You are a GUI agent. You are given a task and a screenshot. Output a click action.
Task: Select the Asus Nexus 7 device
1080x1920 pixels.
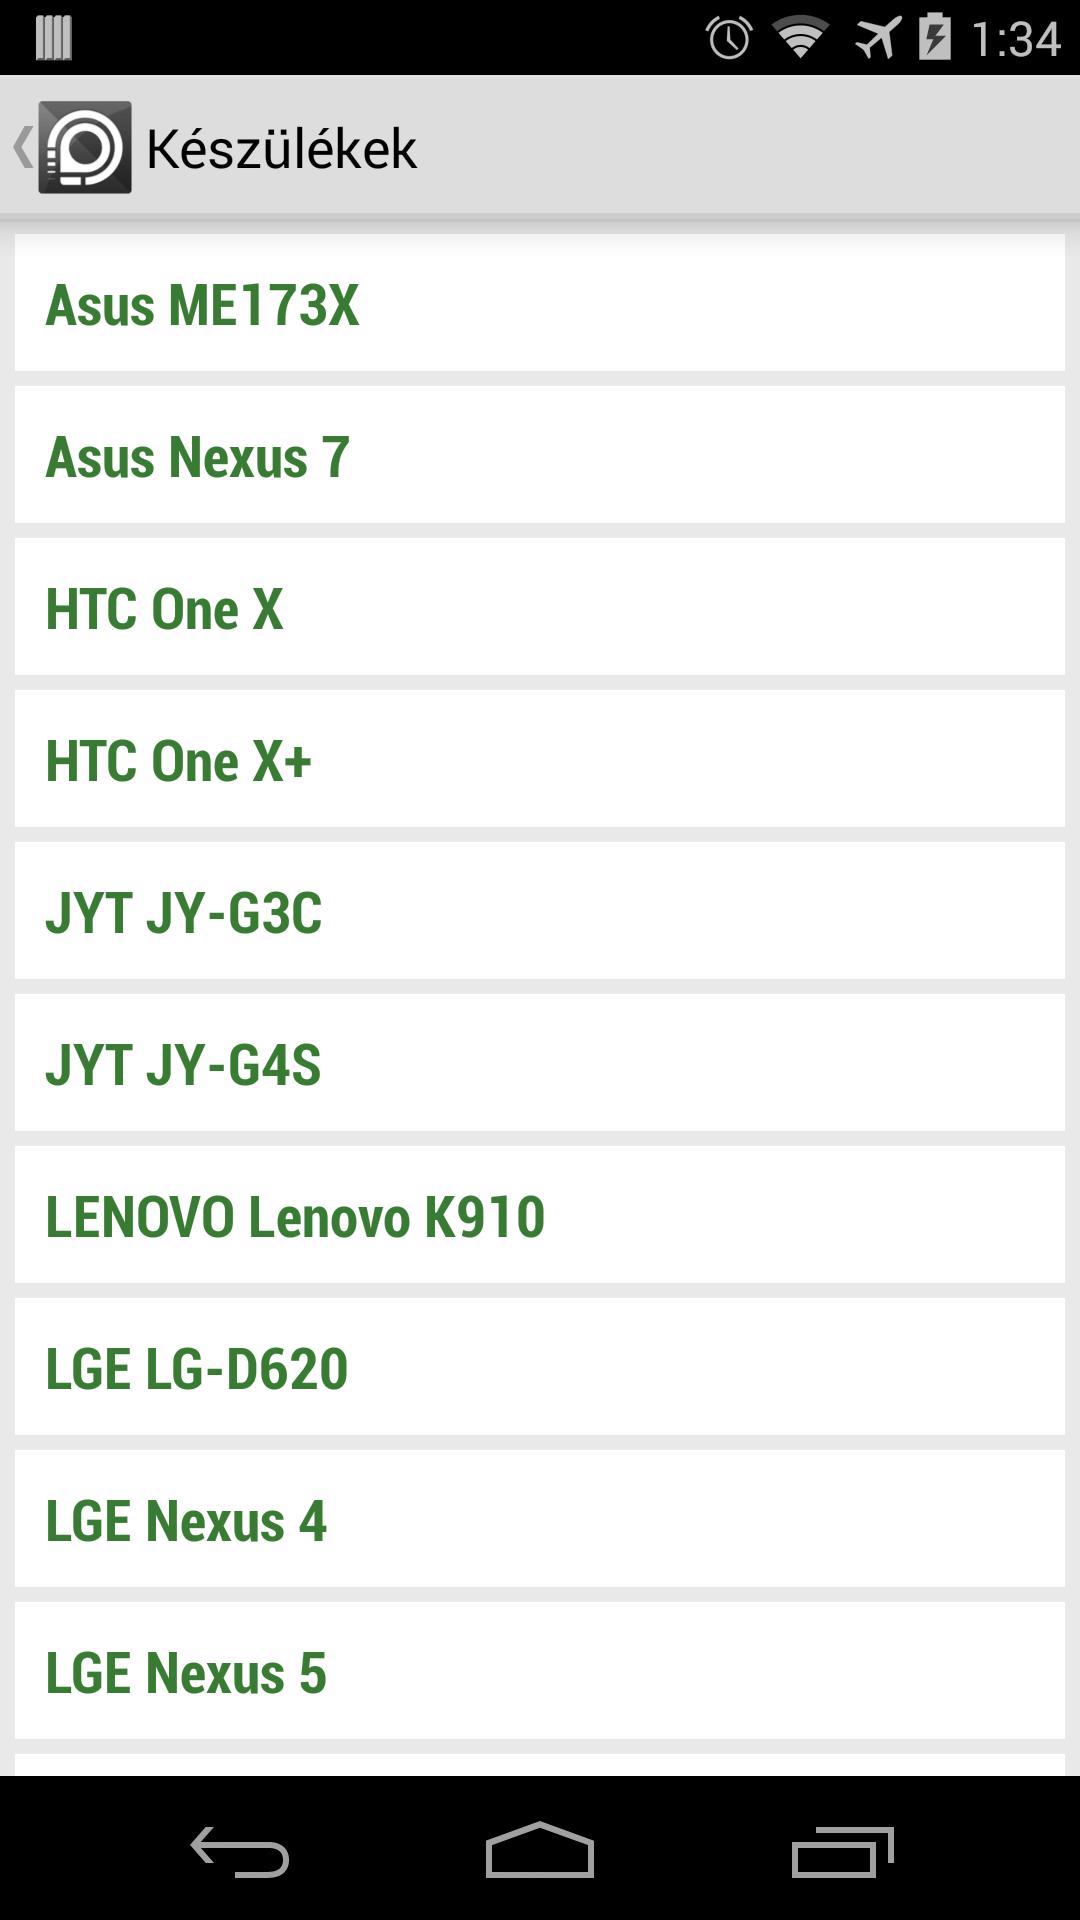pos(540,455)
